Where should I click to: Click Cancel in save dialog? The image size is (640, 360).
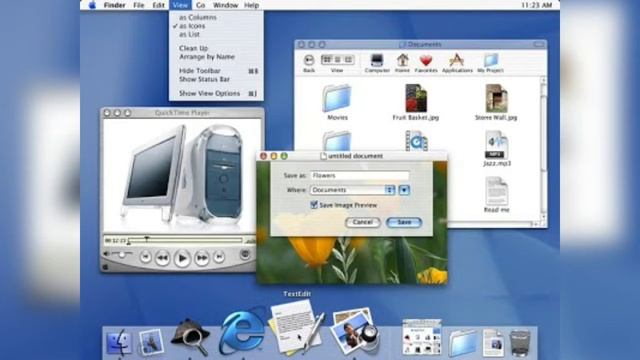click(x=362, y=222)
